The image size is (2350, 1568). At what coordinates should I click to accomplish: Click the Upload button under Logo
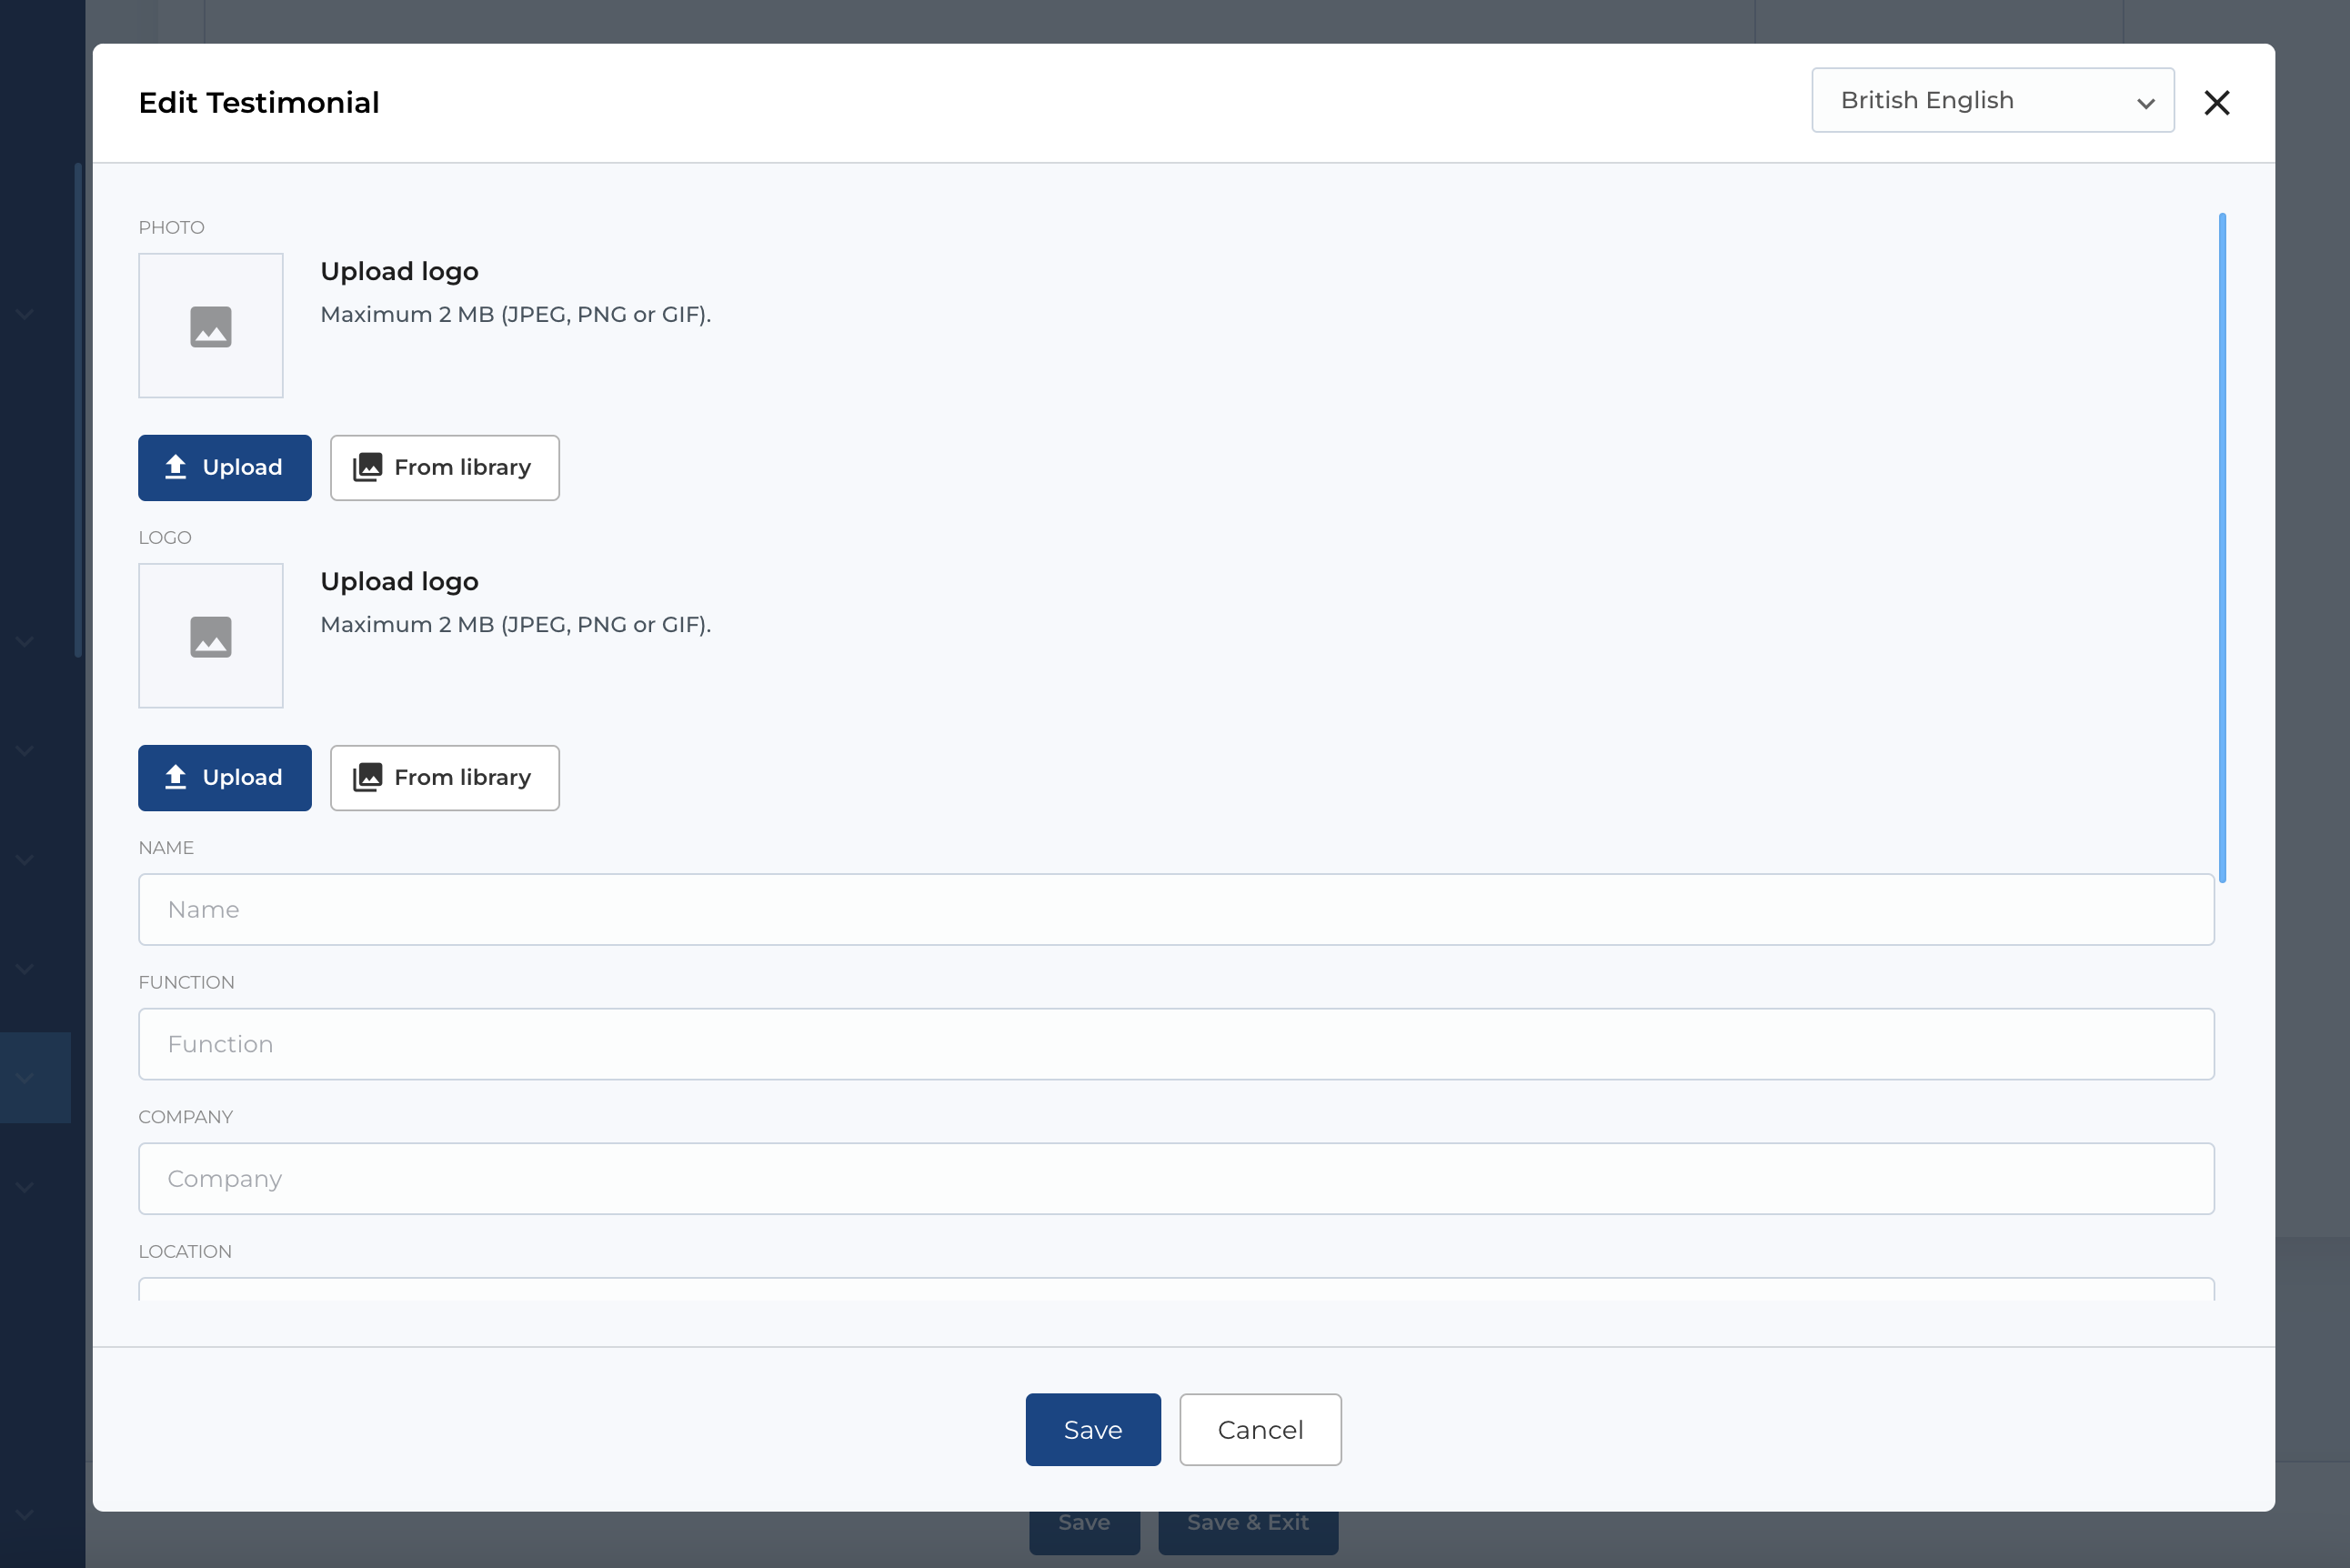[x=224, y=777]
